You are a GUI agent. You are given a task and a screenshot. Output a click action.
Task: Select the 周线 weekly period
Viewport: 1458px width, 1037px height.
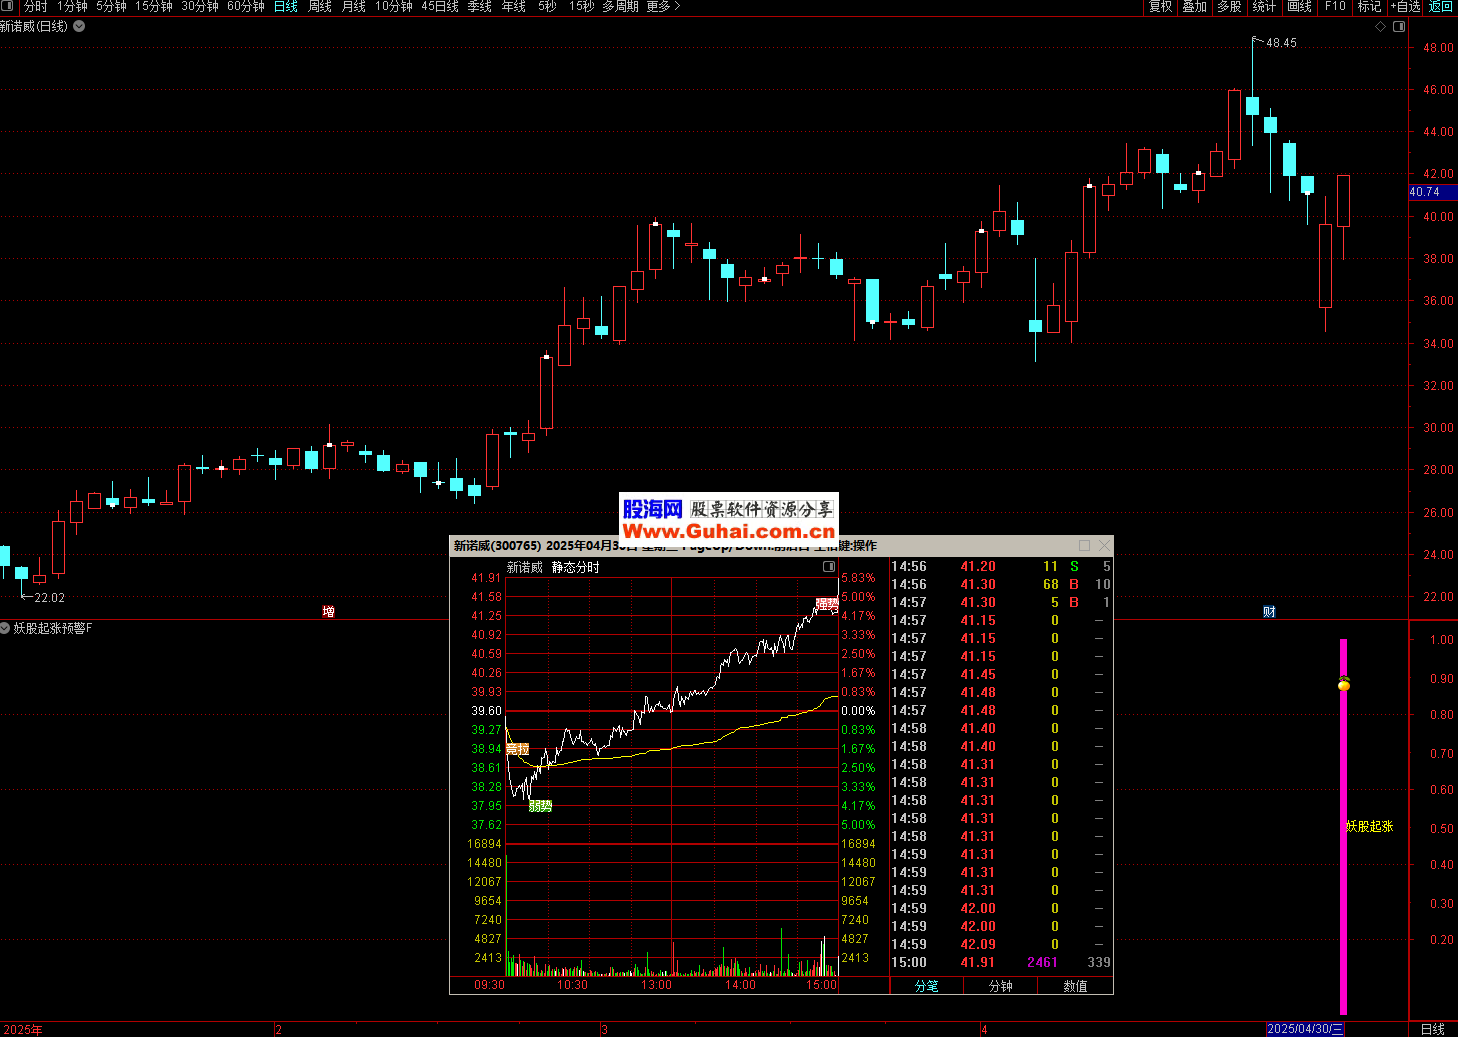[x=320, y=6]
